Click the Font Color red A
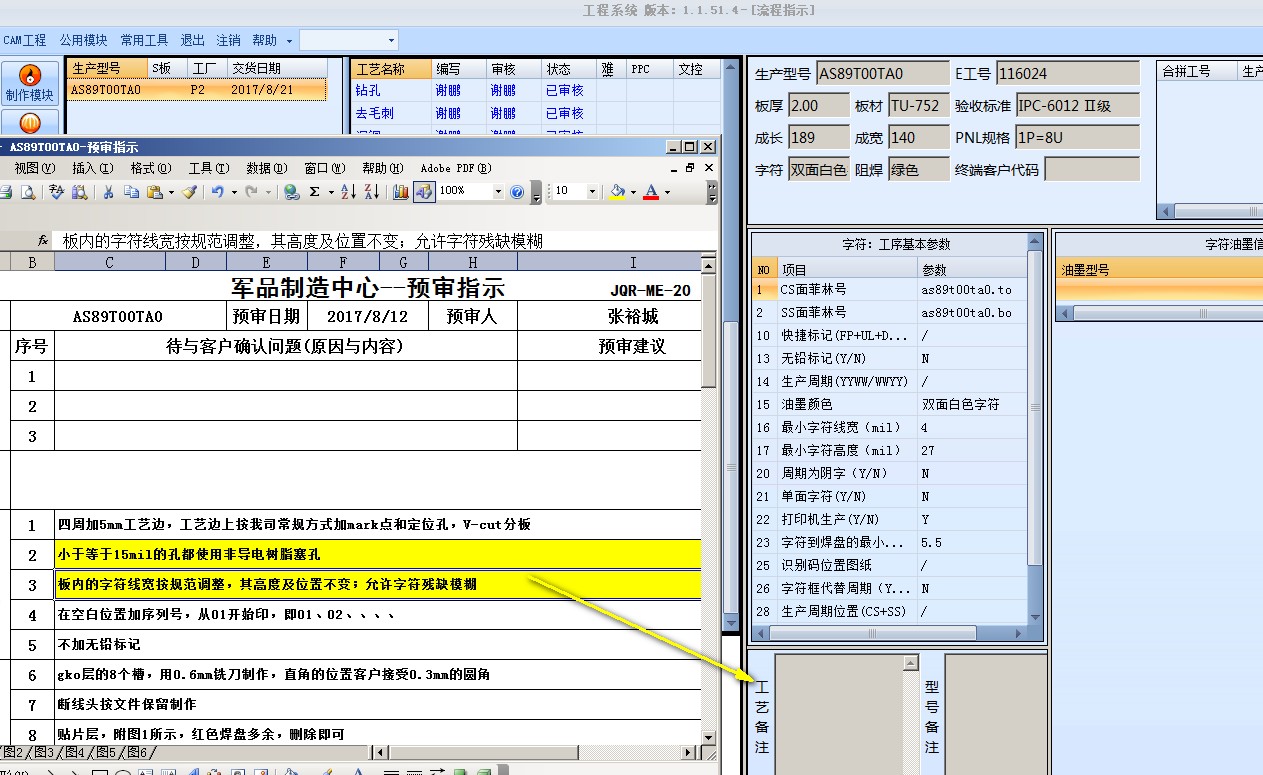This screenshot has height=775, width=1263. [651, 191]
